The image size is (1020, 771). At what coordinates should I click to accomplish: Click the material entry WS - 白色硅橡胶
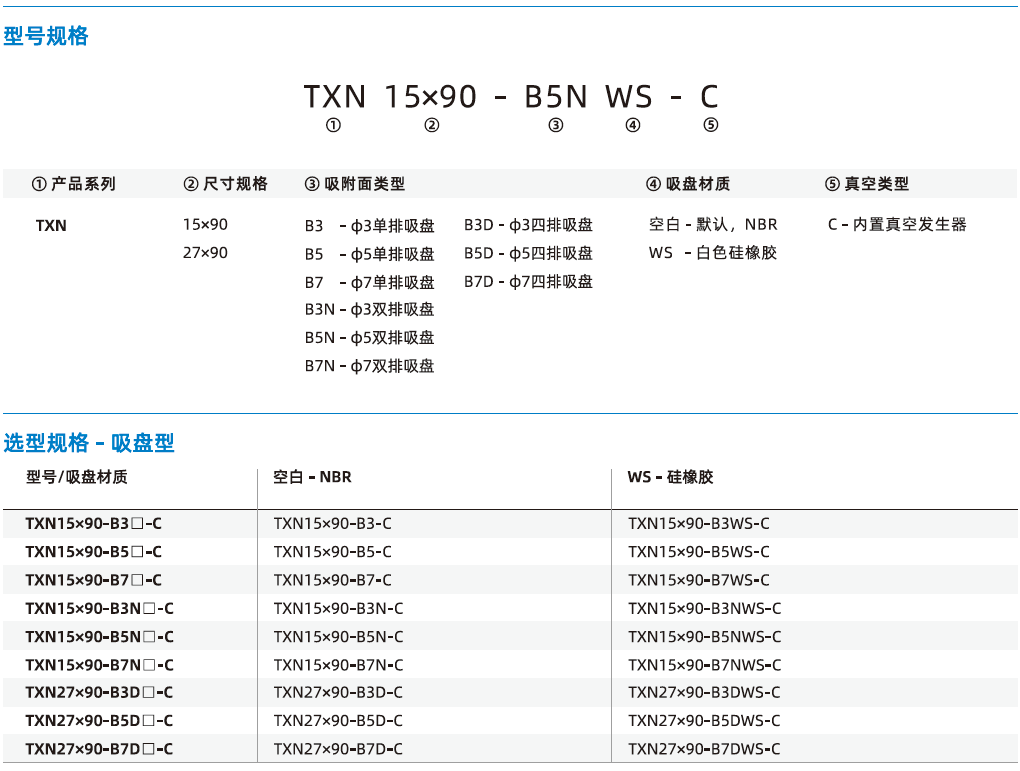click(713, 252)
